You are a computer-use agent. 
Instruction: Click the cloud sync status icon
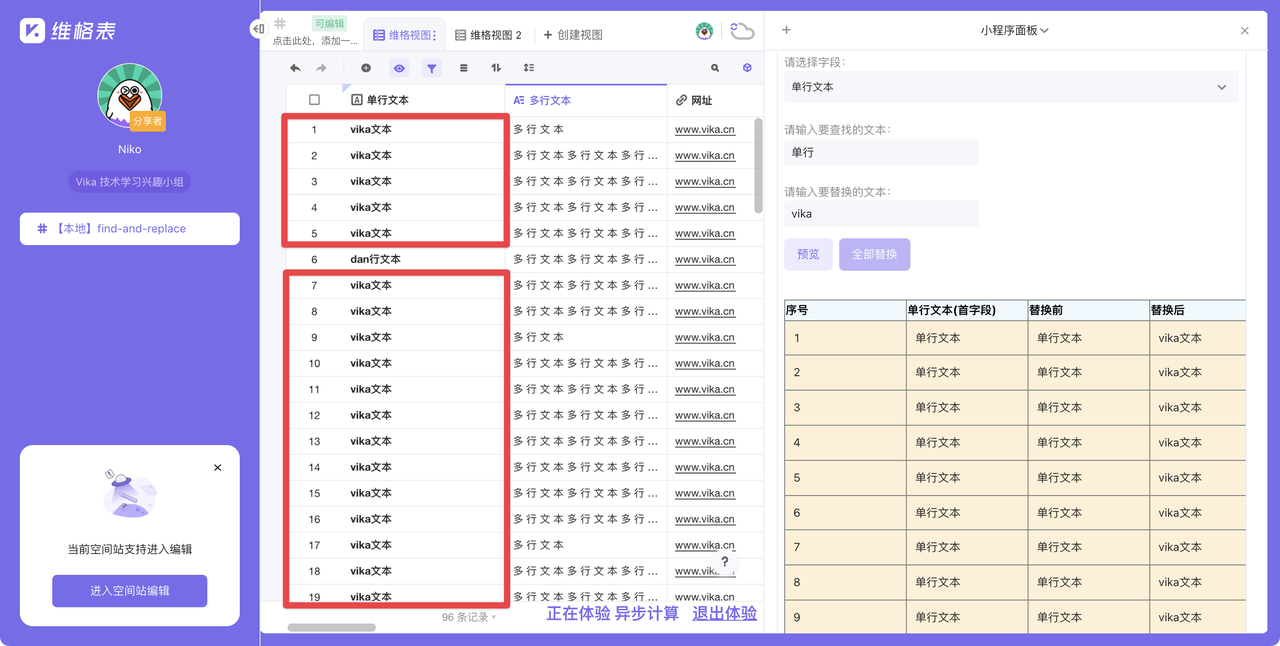point(741,31)
